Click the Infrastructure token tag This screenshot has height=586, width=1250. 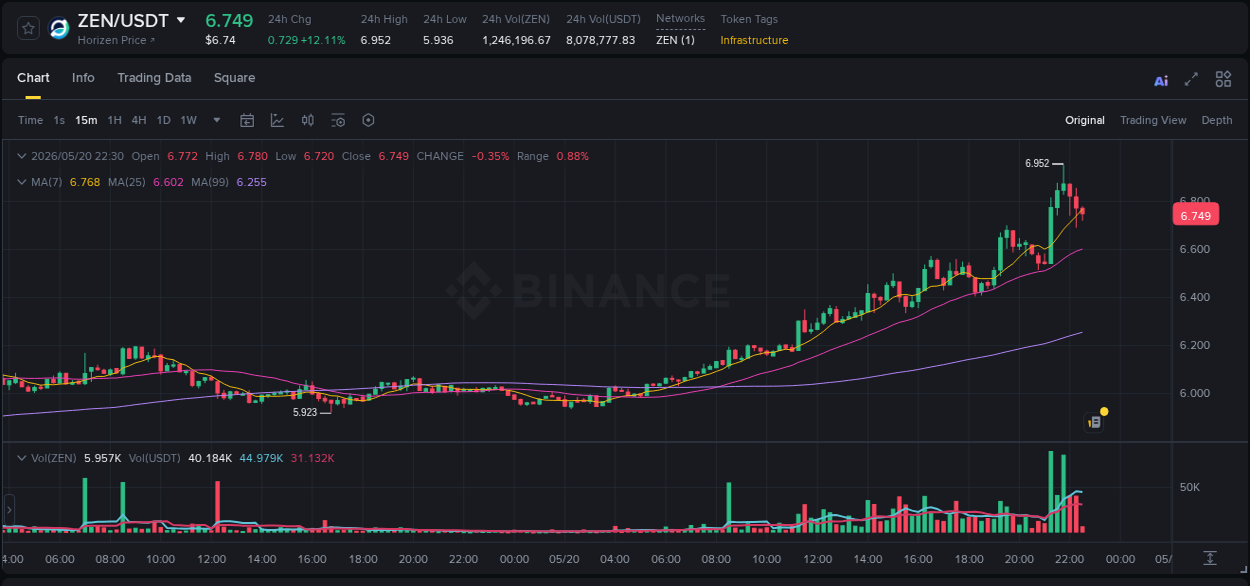pyautogui.click(x=754, y=40)
